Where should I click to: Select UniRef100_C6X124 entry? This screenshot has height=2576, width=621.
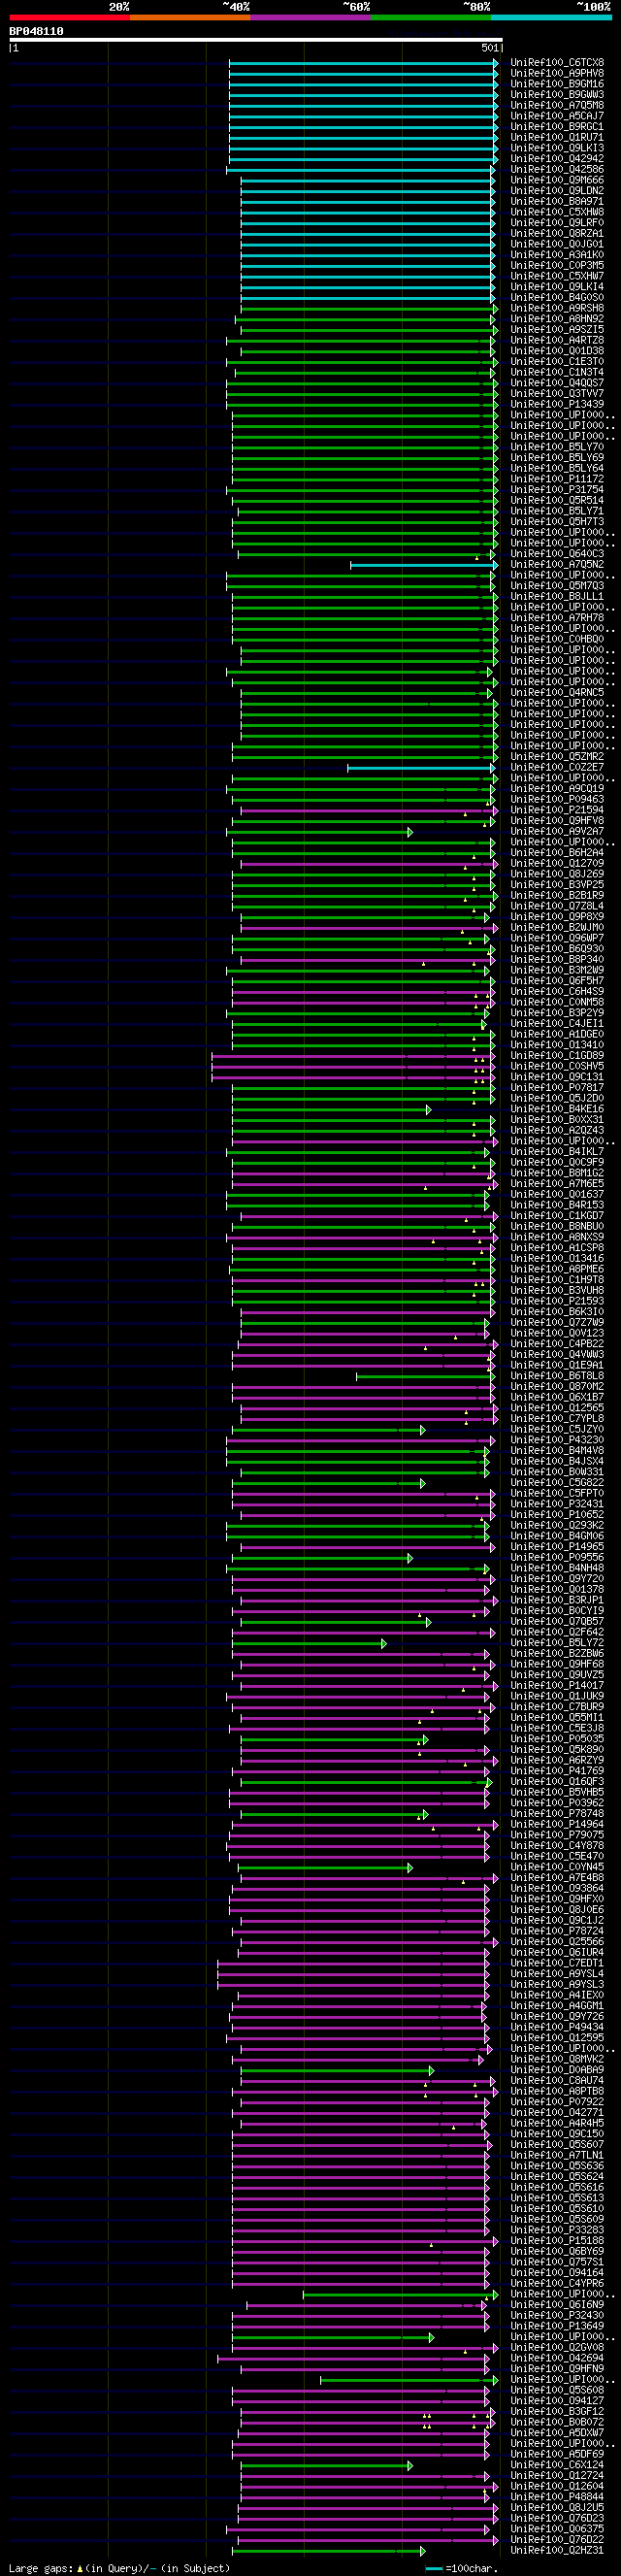pyautogui.click(x=557, y=2465)
